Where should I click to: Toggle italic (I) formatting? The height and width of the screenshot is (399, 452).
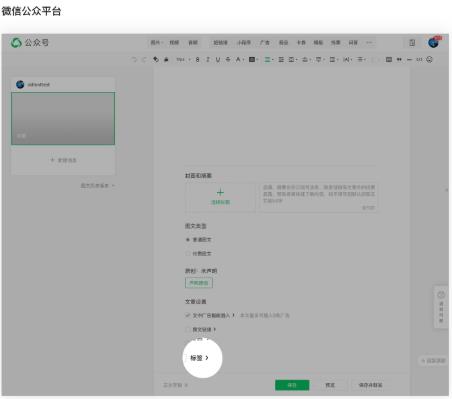tap(208, 60)
